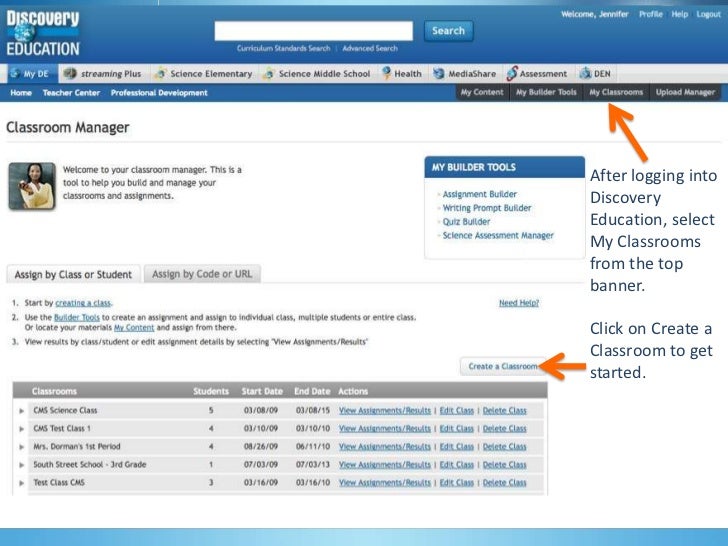Image resolution: width=728 pixels, height=546 pixels.
Task: Click the Create a Classroom button
Action: point(502,366)
